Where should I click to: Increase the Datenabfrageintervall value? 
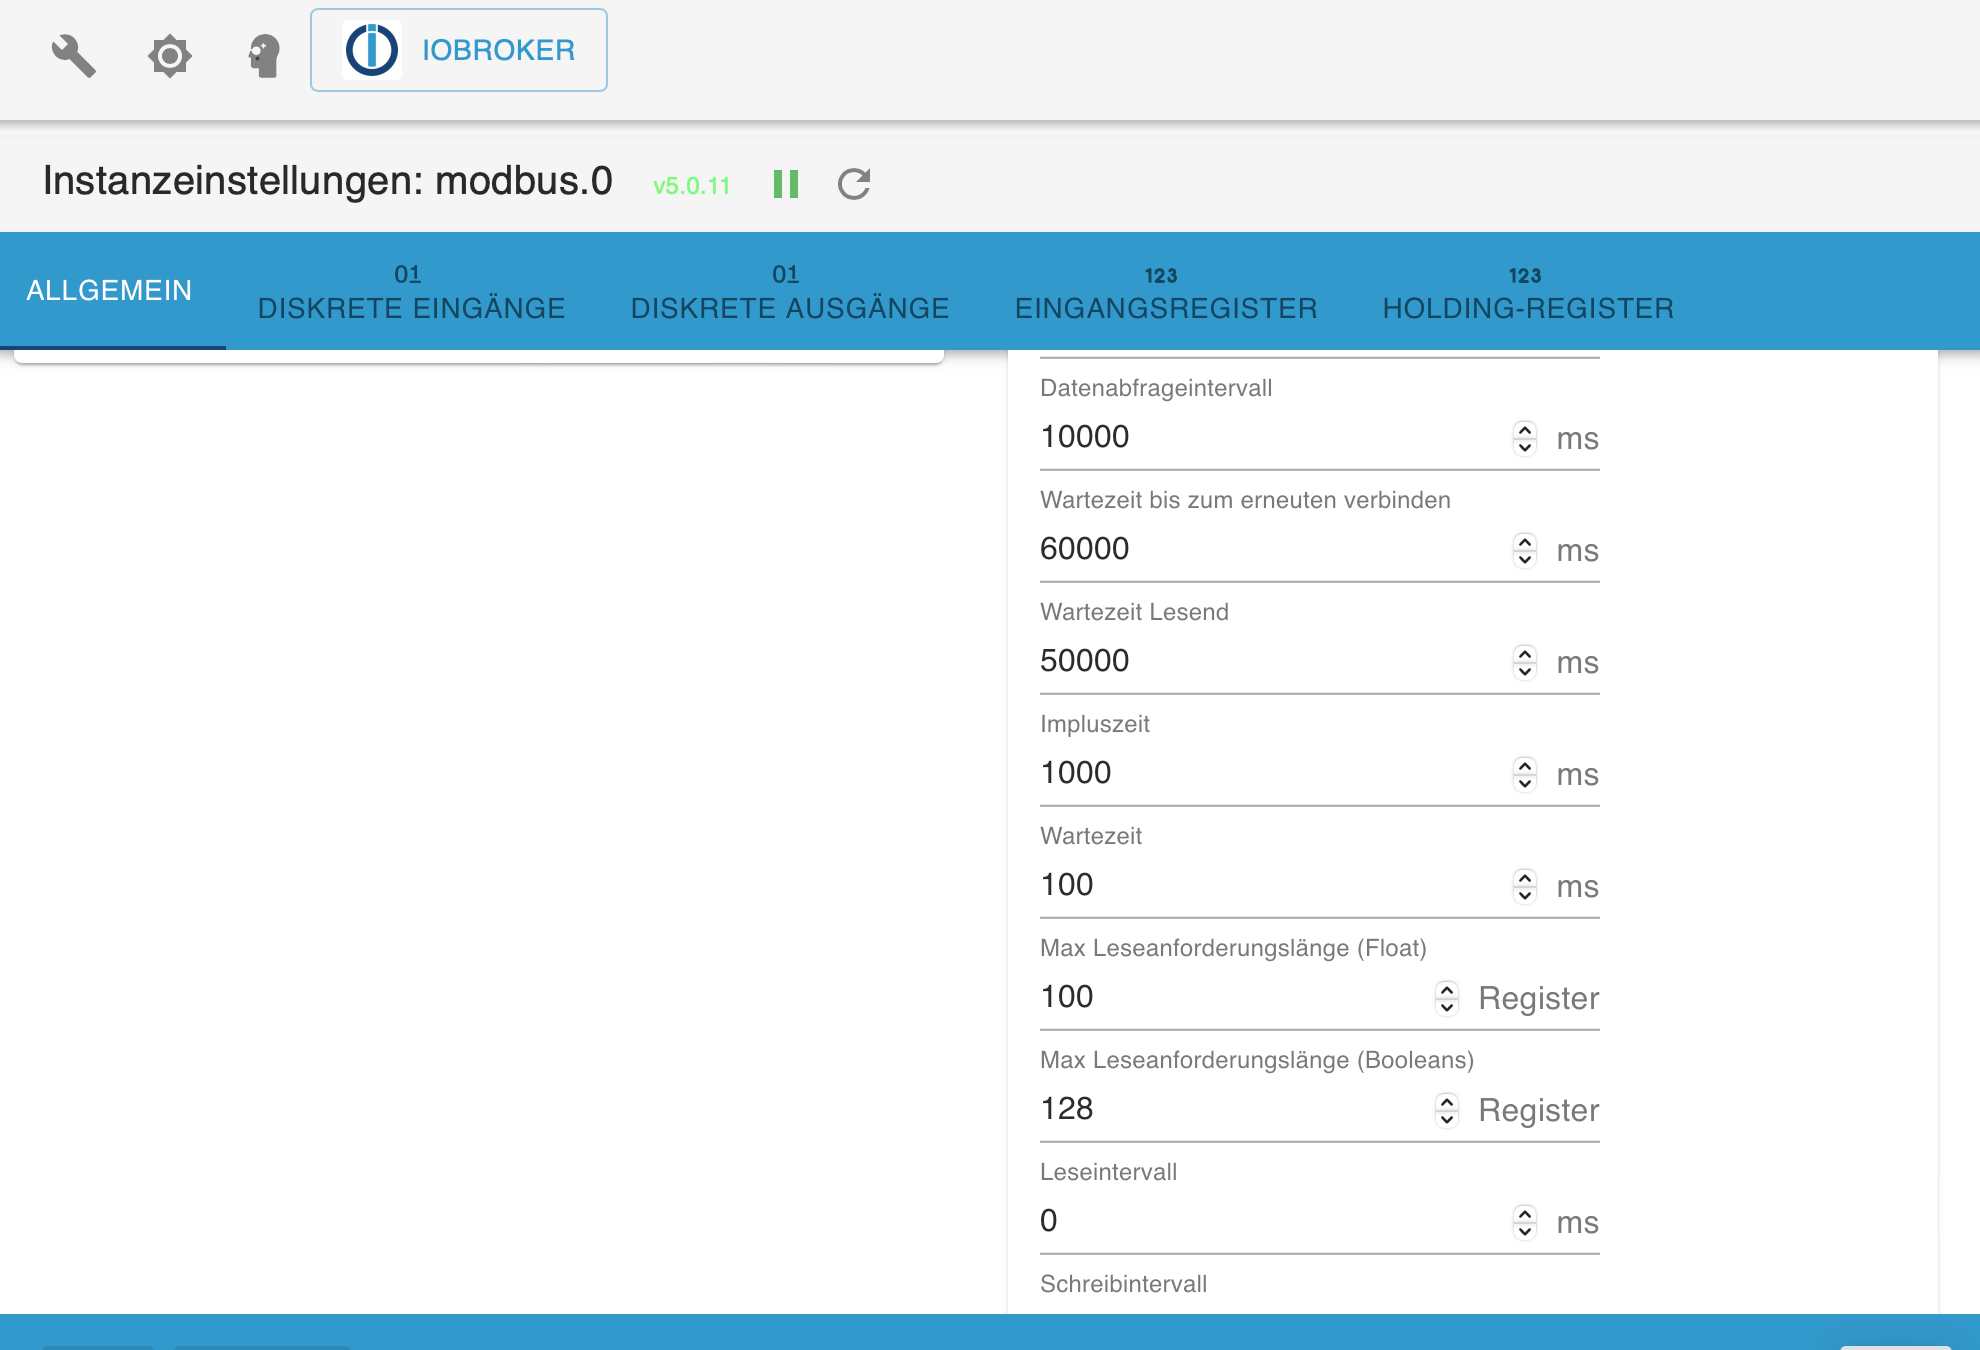(1524, 429)
